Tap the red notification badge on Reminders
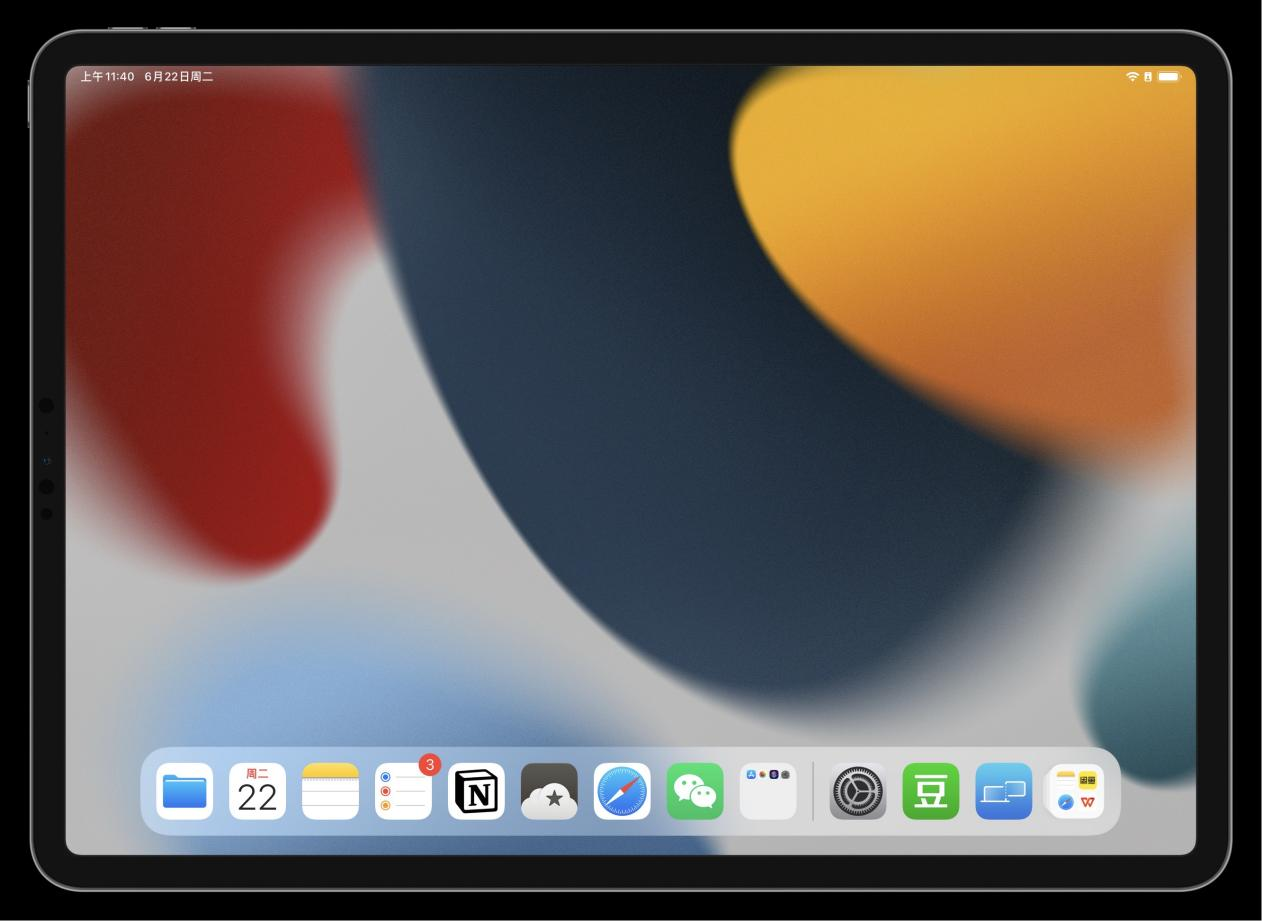 point(430,765)
